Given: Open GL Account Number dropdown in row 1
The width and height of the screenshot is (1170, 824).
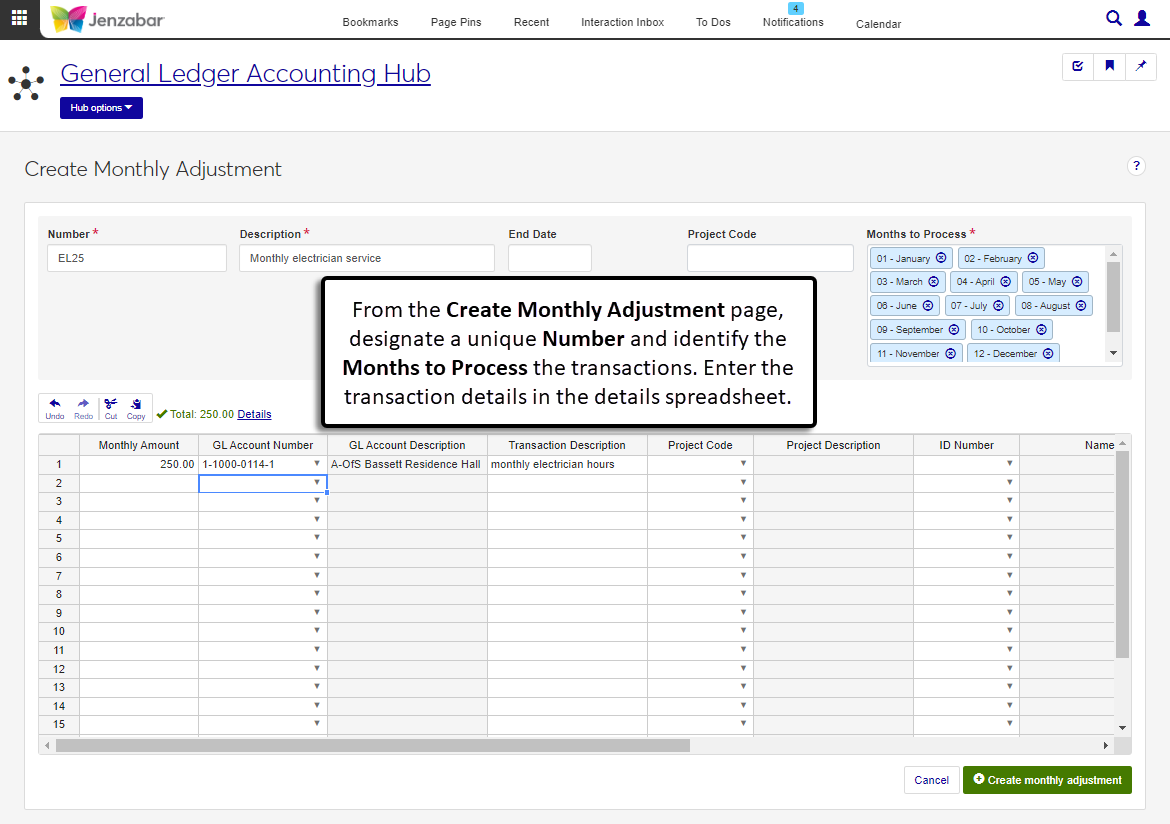Looking at the screenshot, I should (x=317, y=464).
